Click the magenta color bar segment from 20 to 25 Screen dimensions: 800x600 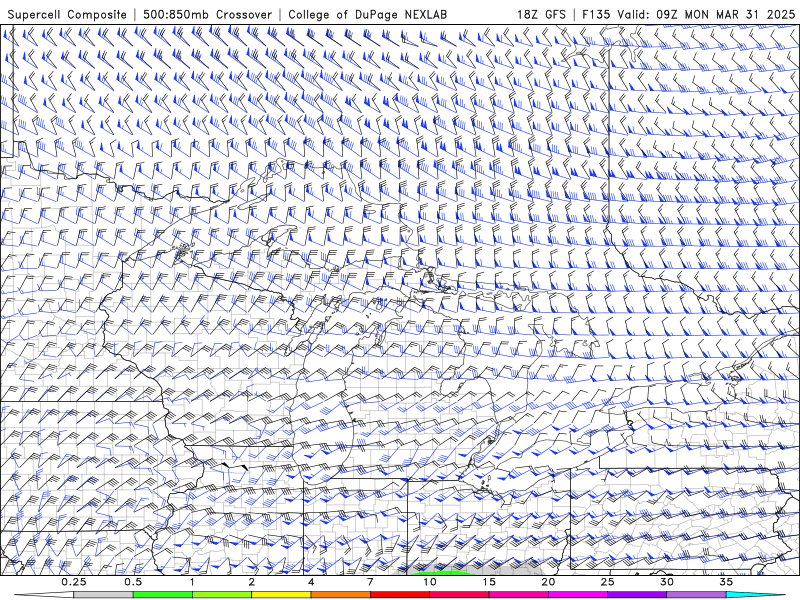[578, 595]
